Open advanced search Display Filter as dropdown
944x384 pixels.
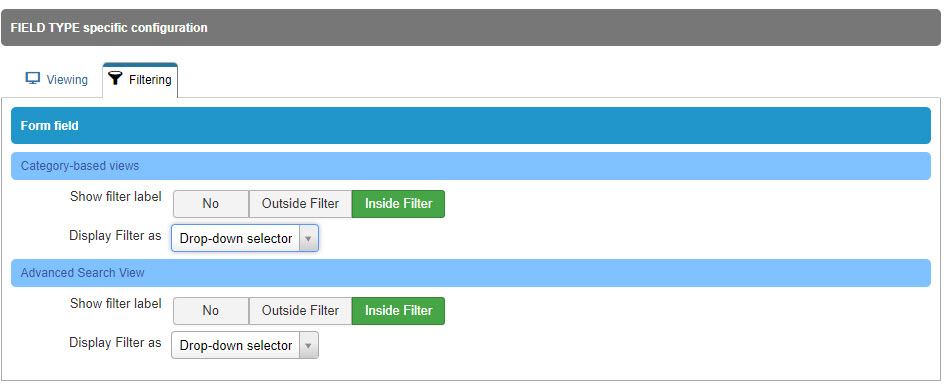(244, 345)
